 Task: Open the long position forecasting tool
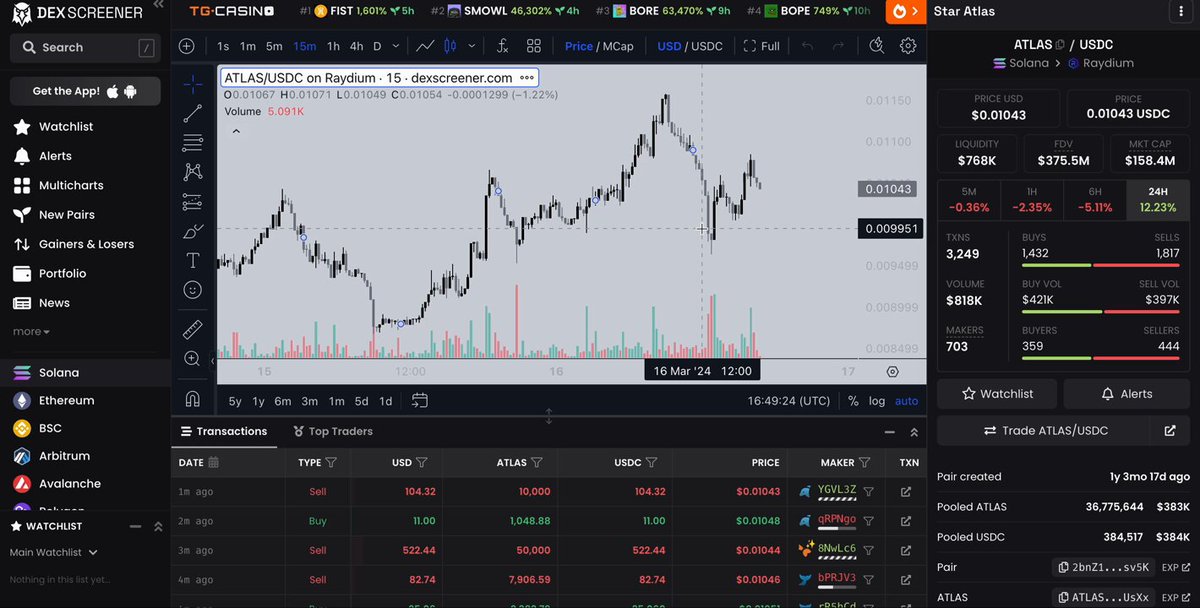(x=193, y=202)
